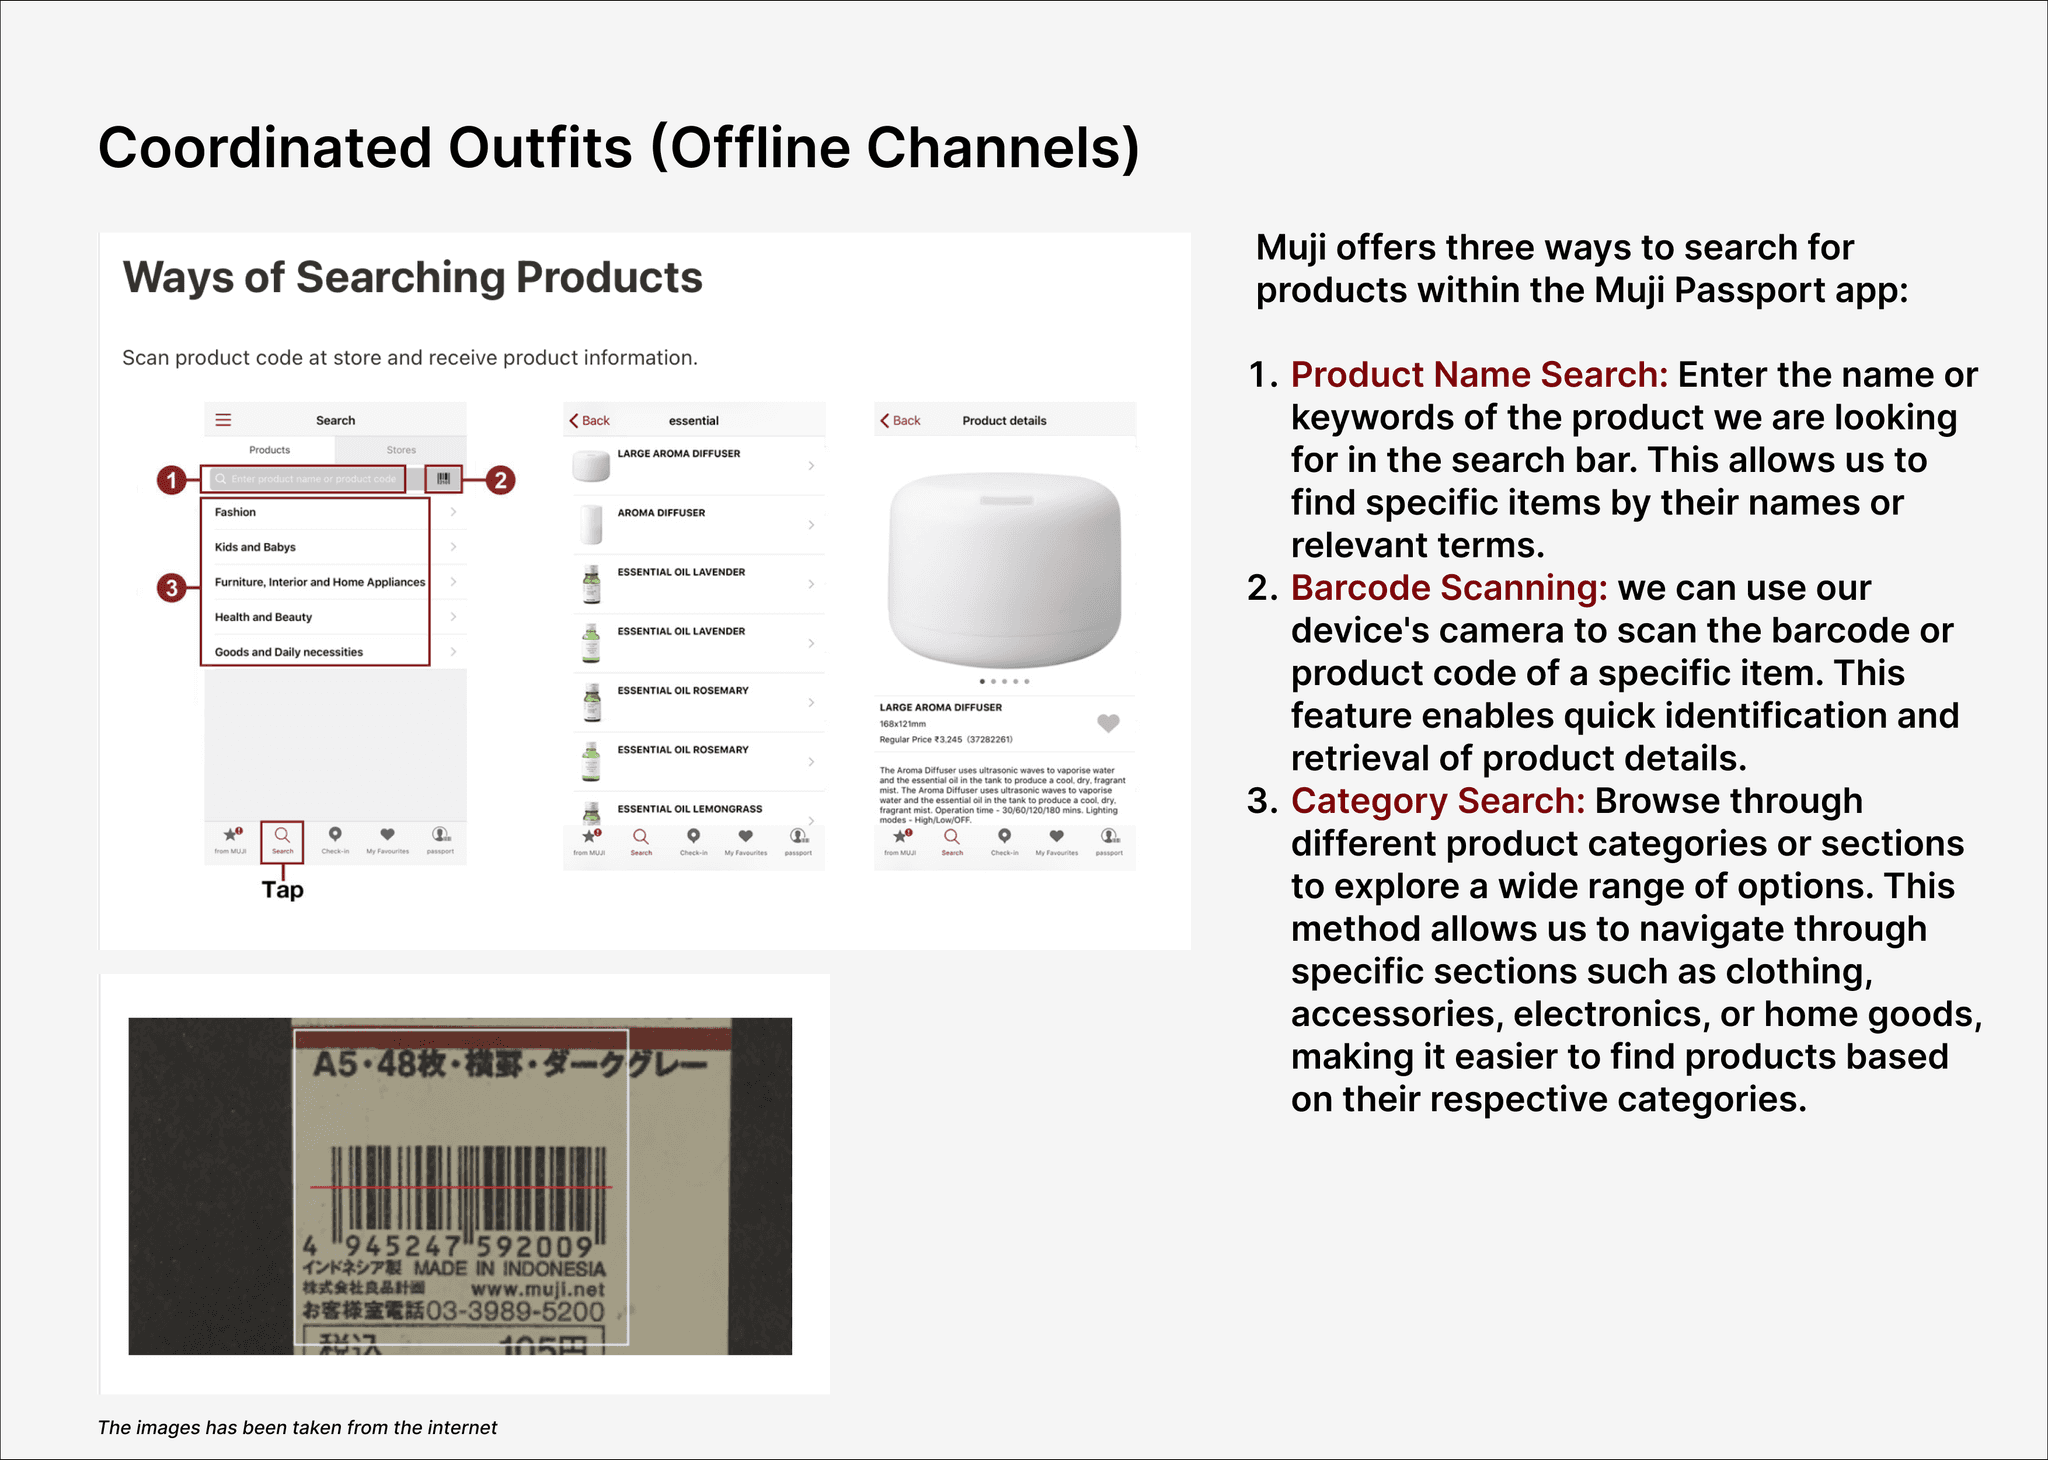Switch to the Stores tab

[401, 450]
